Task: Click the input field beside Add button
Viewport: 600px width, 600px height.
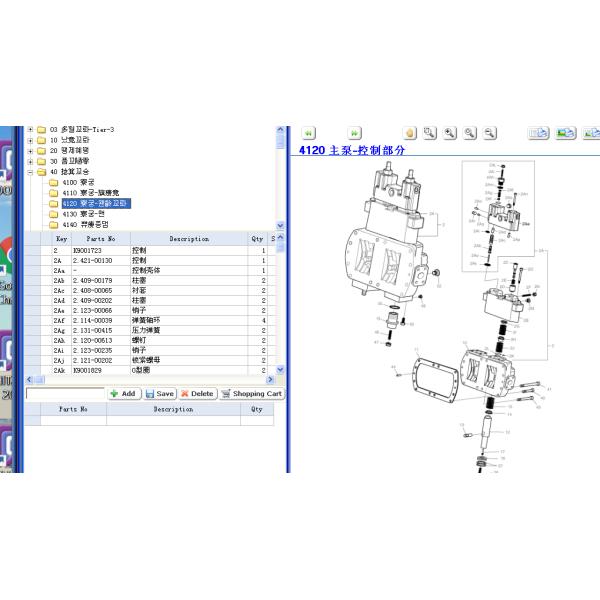Action: click(65, 394)
